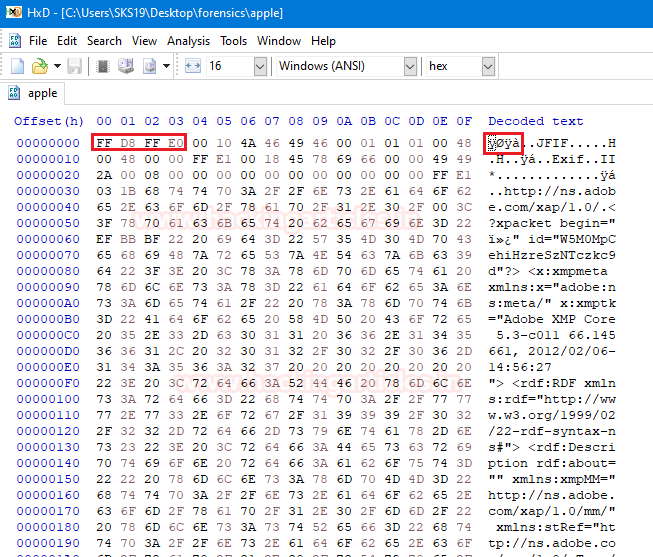Click the 2A byte at offset 00000020
Image resolution: width=653 pixels, height=557 pixels.
(104, 175)
